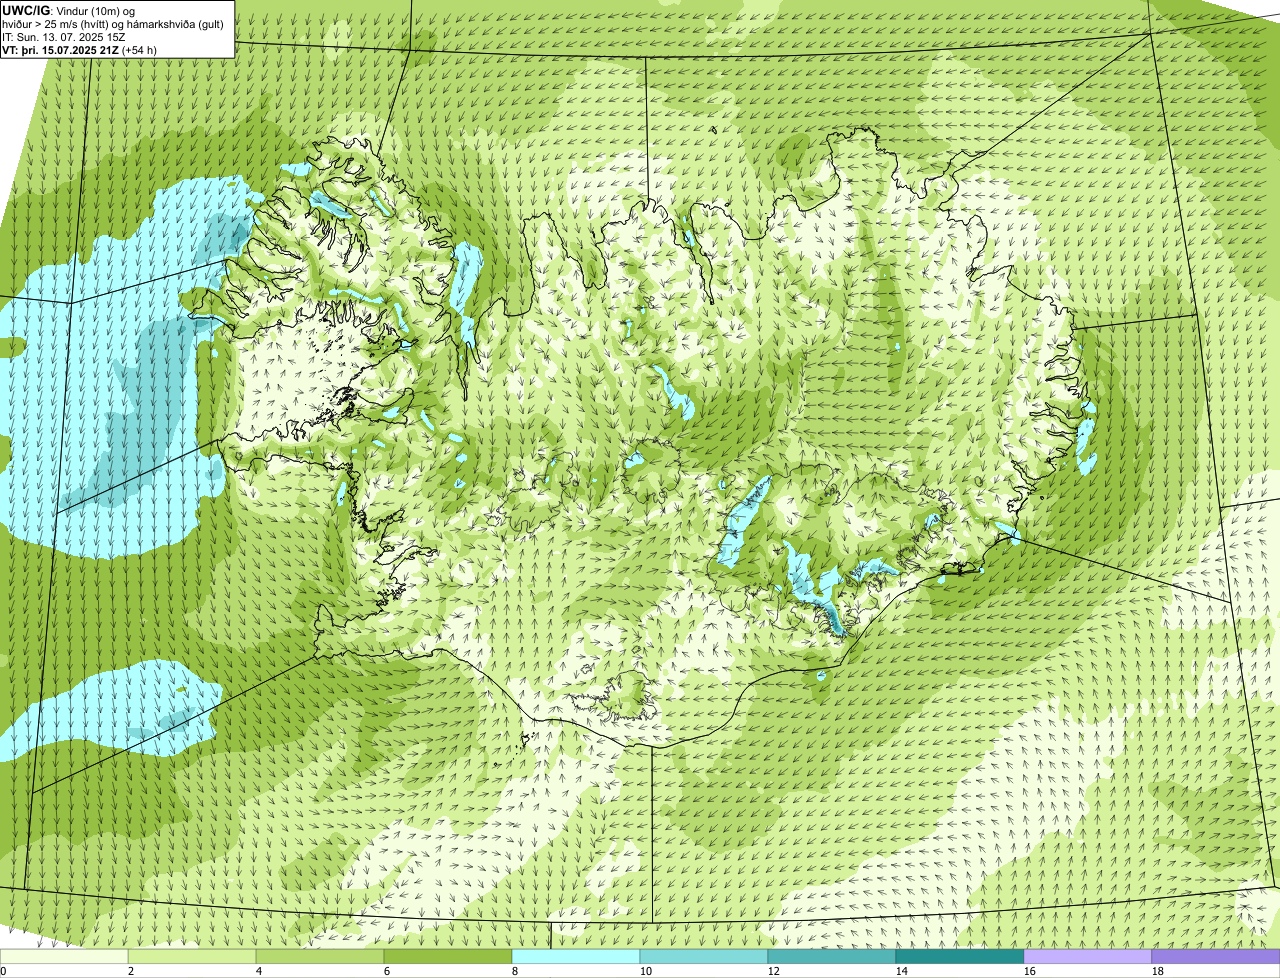Viewport: 1280px width, 978px height.
Task: Click the 12–14 m/s teal legend swatch
Action: pos(832,957)
